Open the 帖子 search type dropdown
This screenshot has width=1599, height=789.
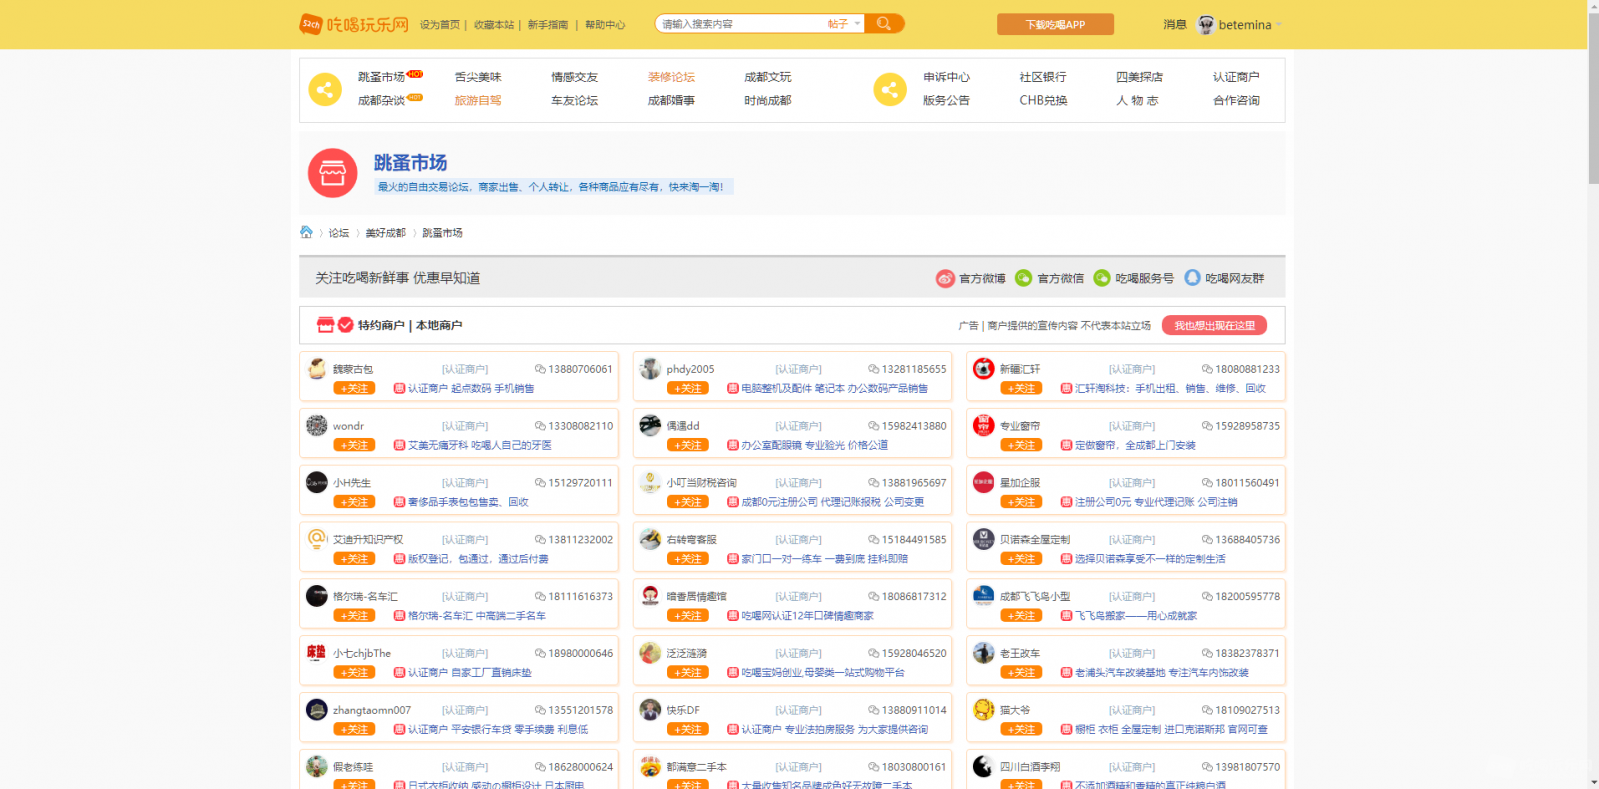pyautogui.click(x=844, y=24)
